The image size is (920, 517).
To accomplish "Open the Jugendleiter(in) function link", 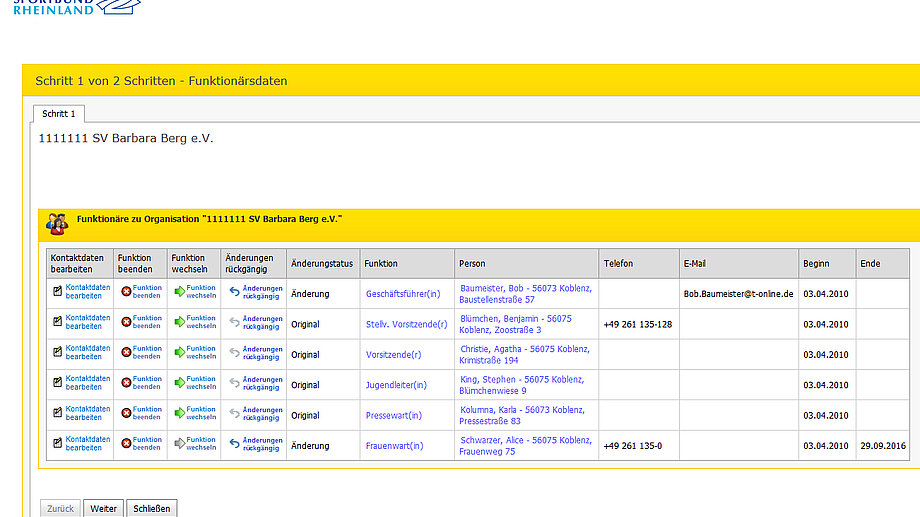I will pos(396,385).
